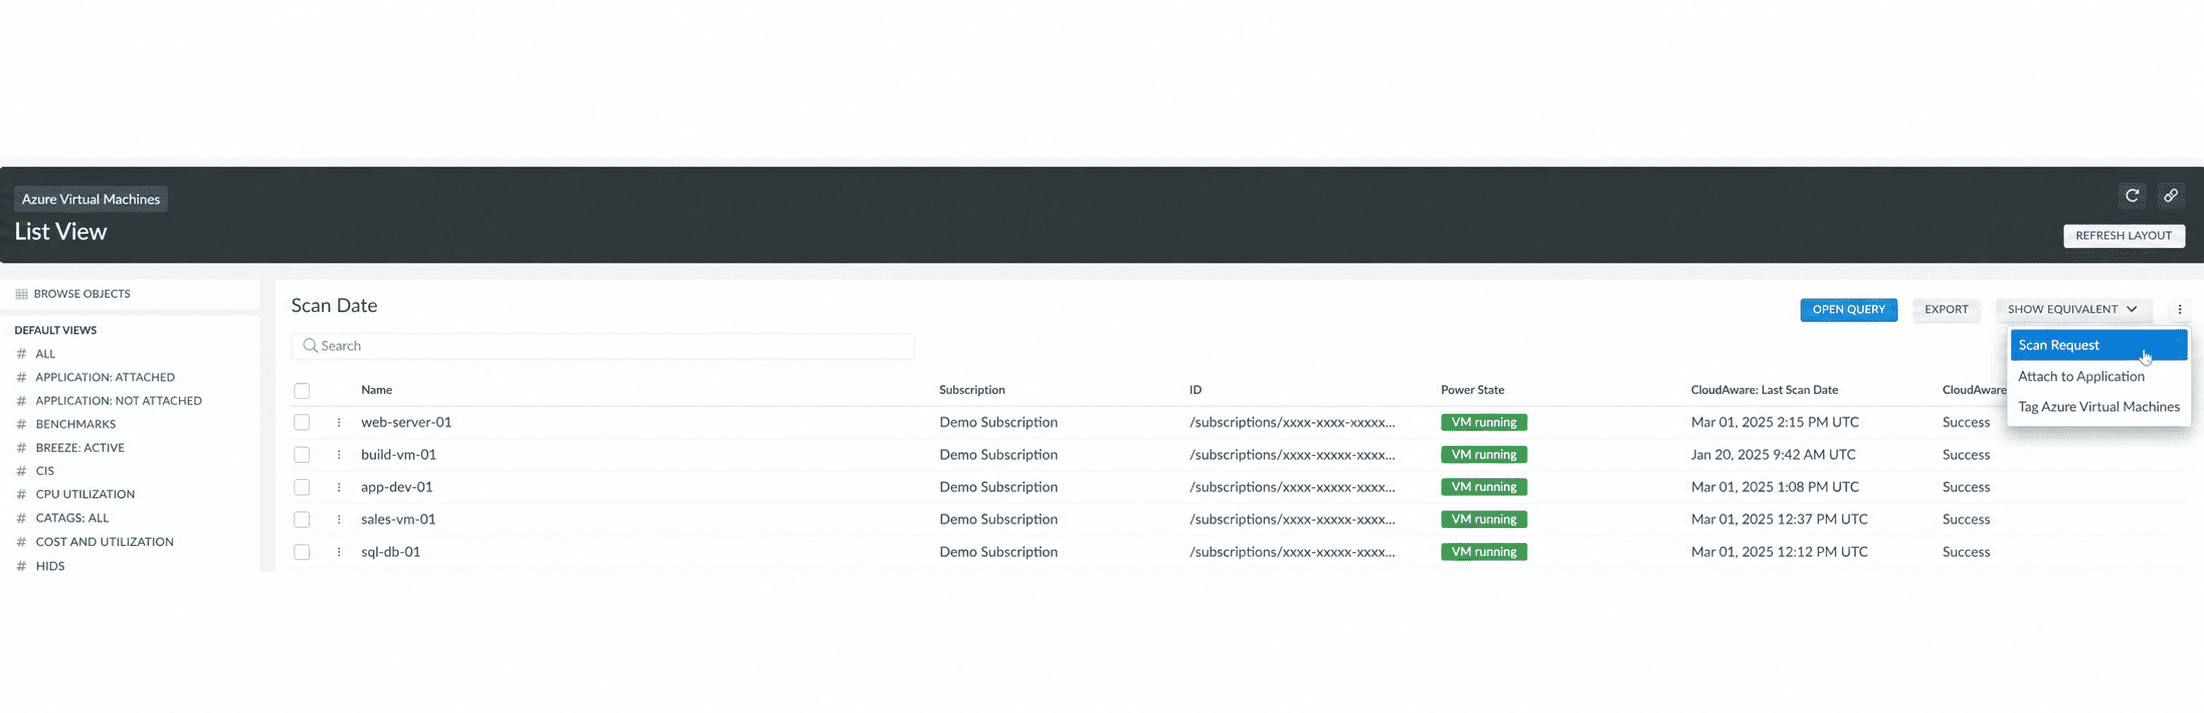This screenshot has height=713, width=2204.
Task: Sort by the Power State column header
Action: coord(1472,390)
